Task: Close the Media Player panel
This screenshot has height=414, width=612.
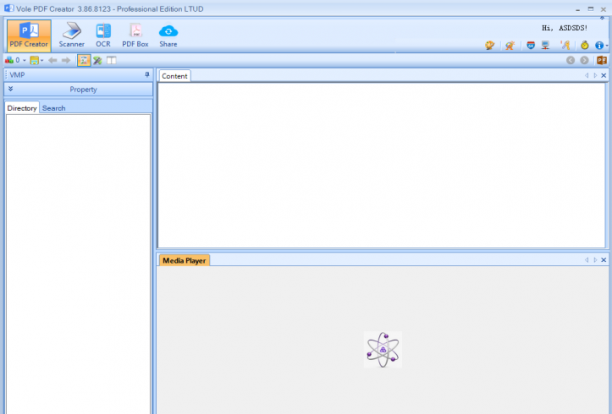Action: pos(603,260)
